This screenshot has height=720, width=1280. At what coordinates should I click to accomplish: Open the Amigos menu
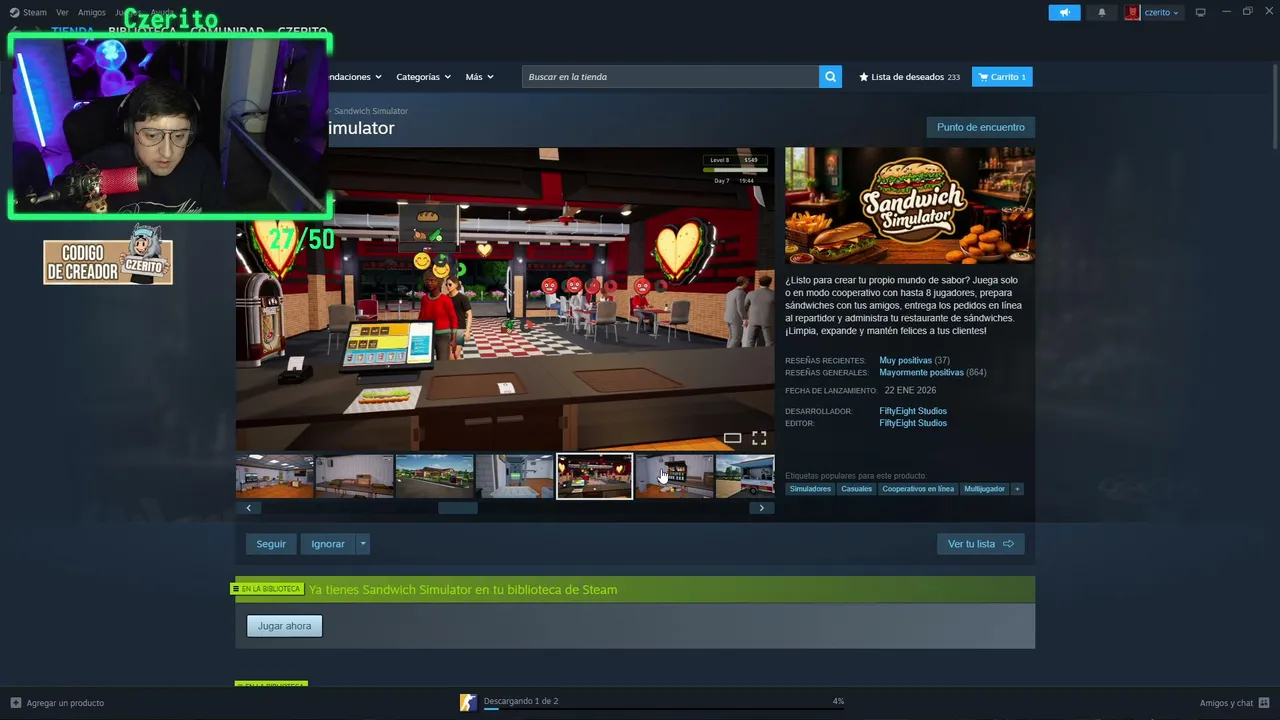[92, 12]
